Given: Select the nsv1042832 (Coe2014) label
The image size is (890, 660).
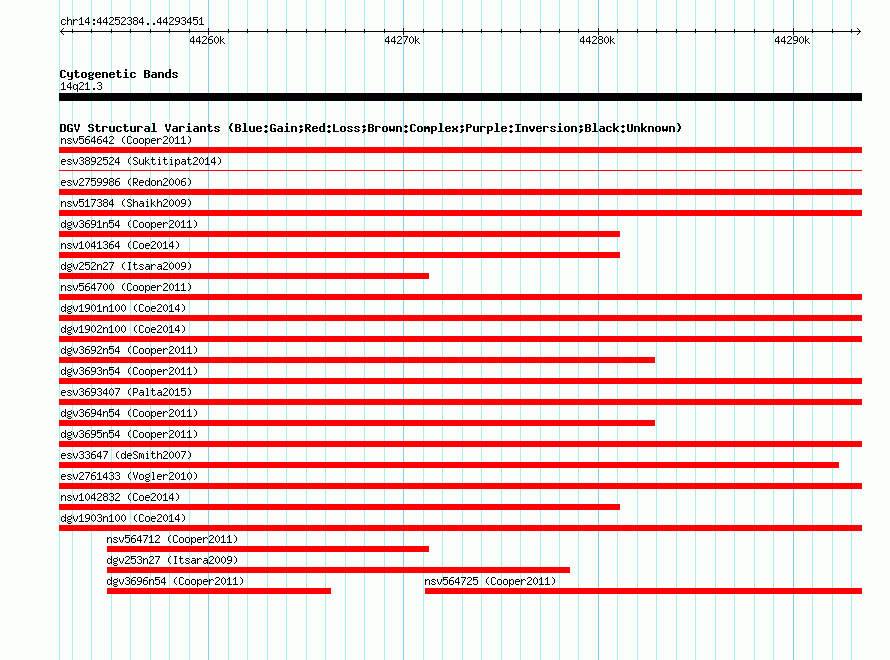Looking at the screenshot, I should click(120, 497).
